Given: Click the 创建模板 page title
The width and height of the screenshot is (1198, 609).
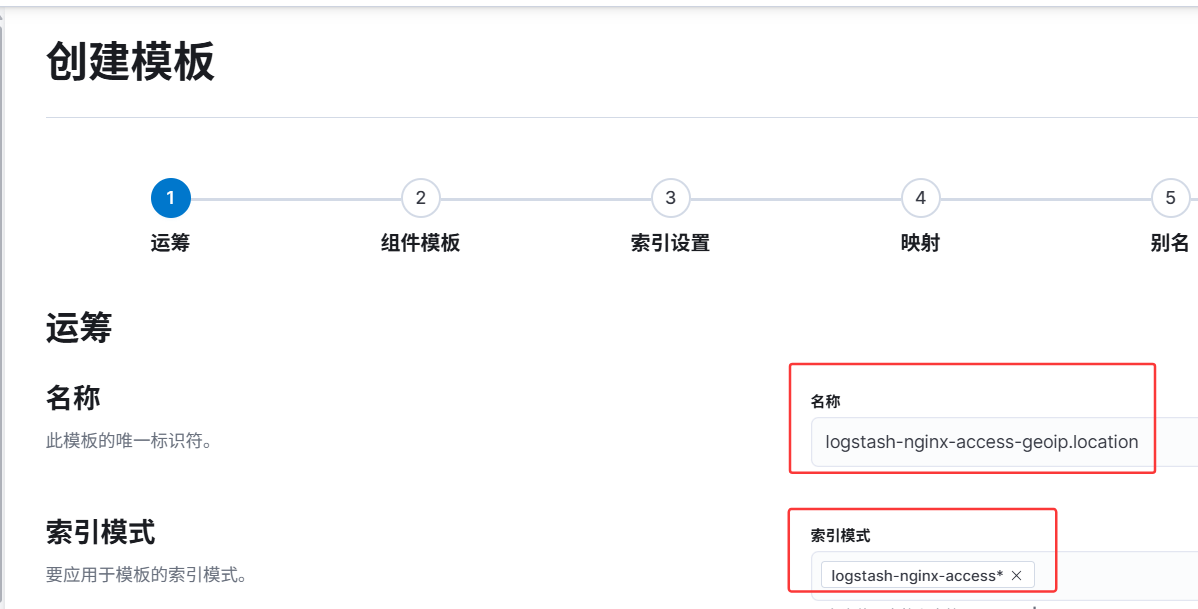Looking at the screenshot, I should 130,61.
